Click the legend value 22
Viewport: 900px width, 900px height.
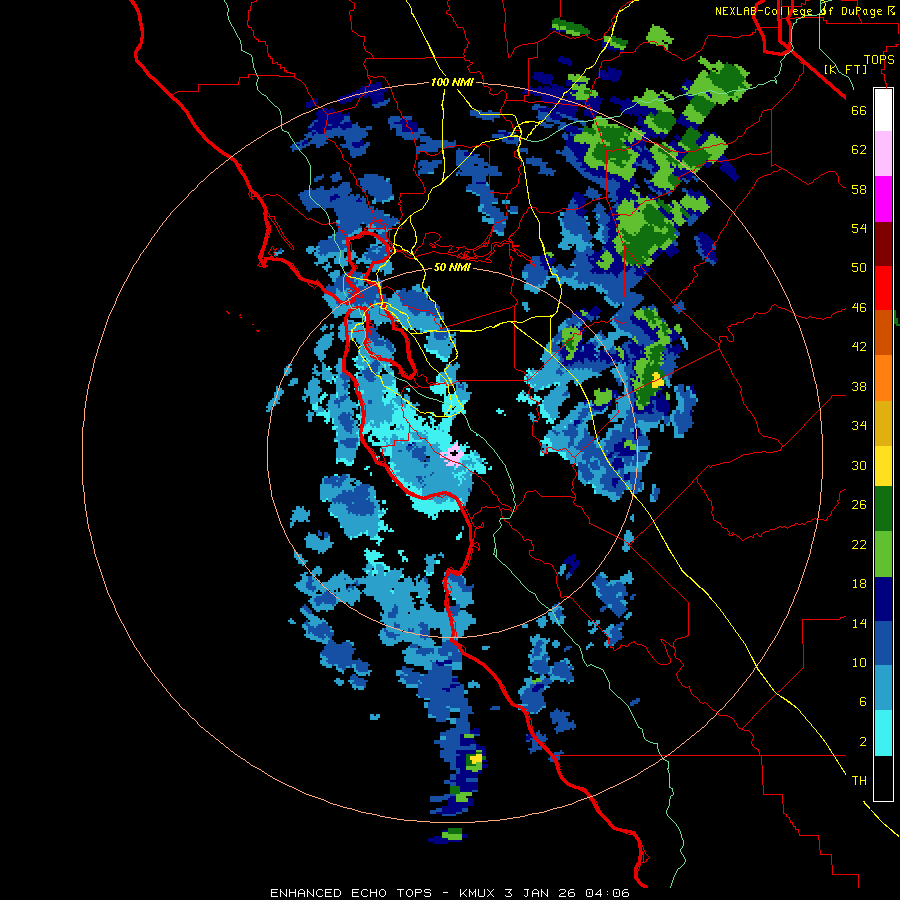(859, 544)
